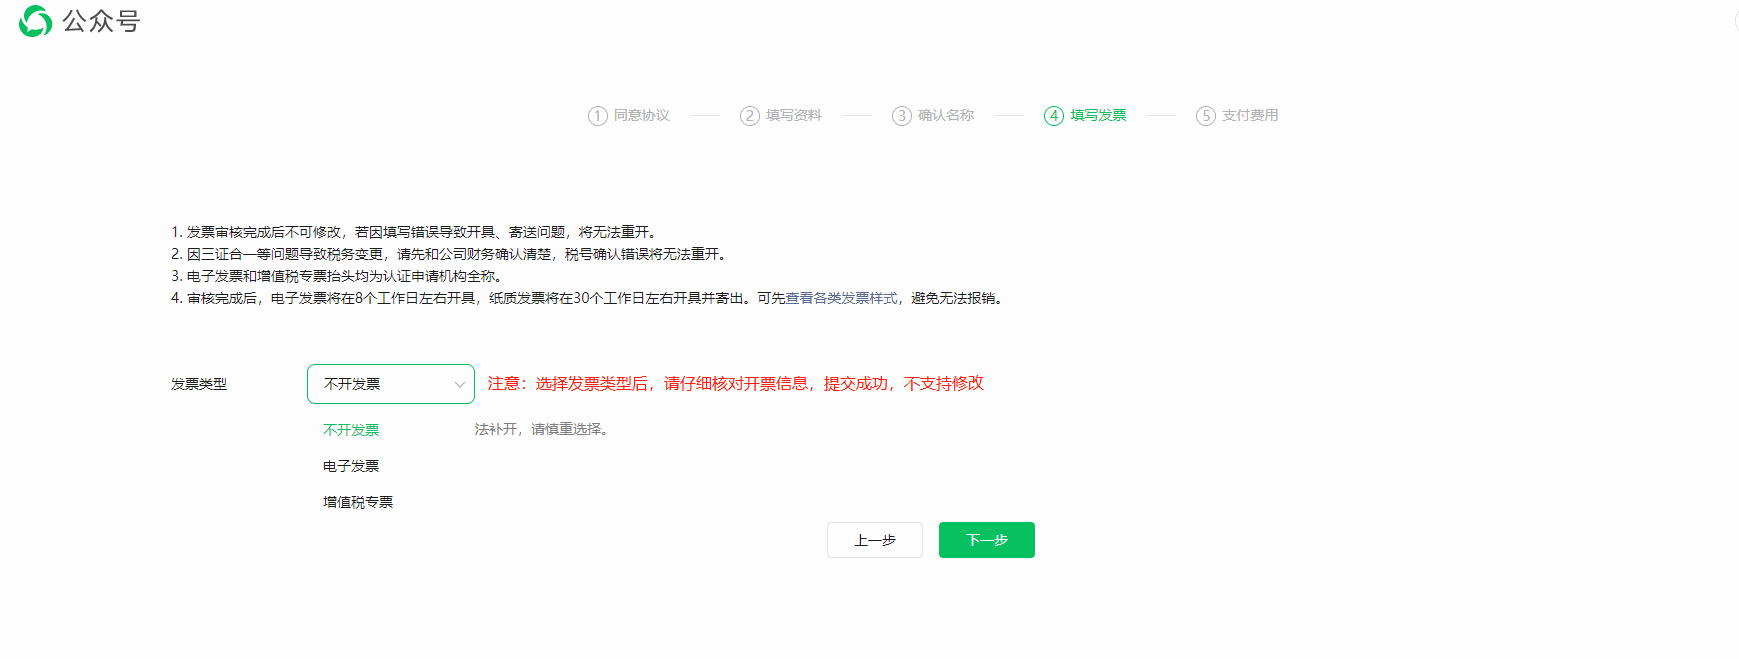This screenshot has width=1739, height=659.
Task: Click the step 3 circle icon
Action: pos(902,116)
